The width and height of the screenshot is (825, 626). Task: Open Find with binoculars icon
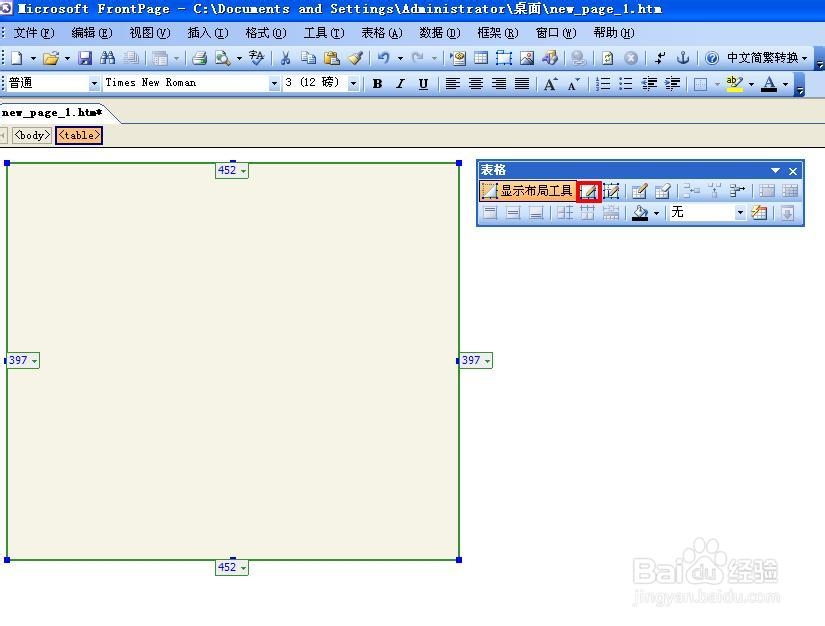click(107, 58)
